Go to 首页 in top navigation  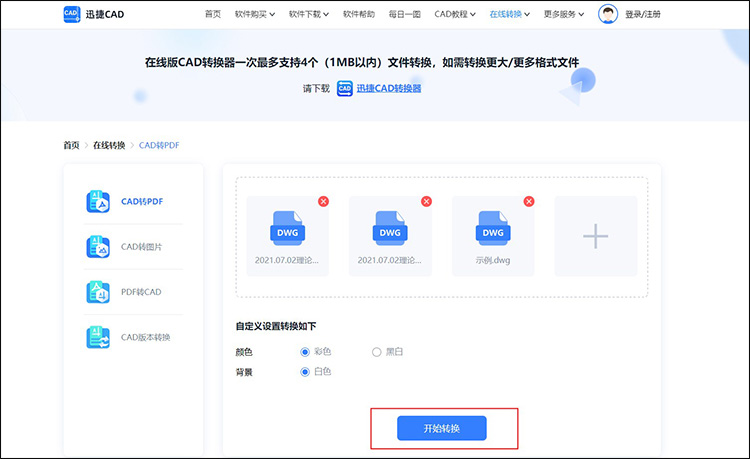point(213,14)
